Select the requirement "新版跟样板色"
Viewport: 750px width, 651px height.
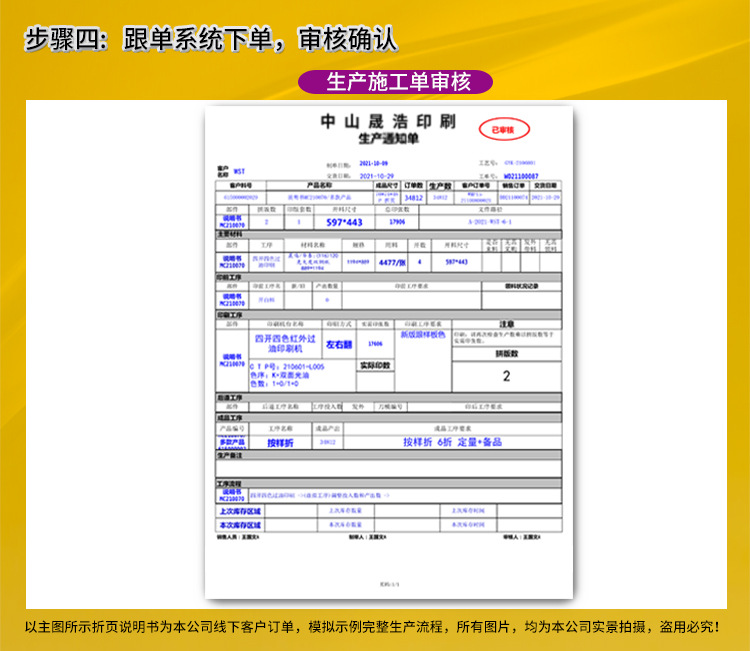(x=423, y=335)
